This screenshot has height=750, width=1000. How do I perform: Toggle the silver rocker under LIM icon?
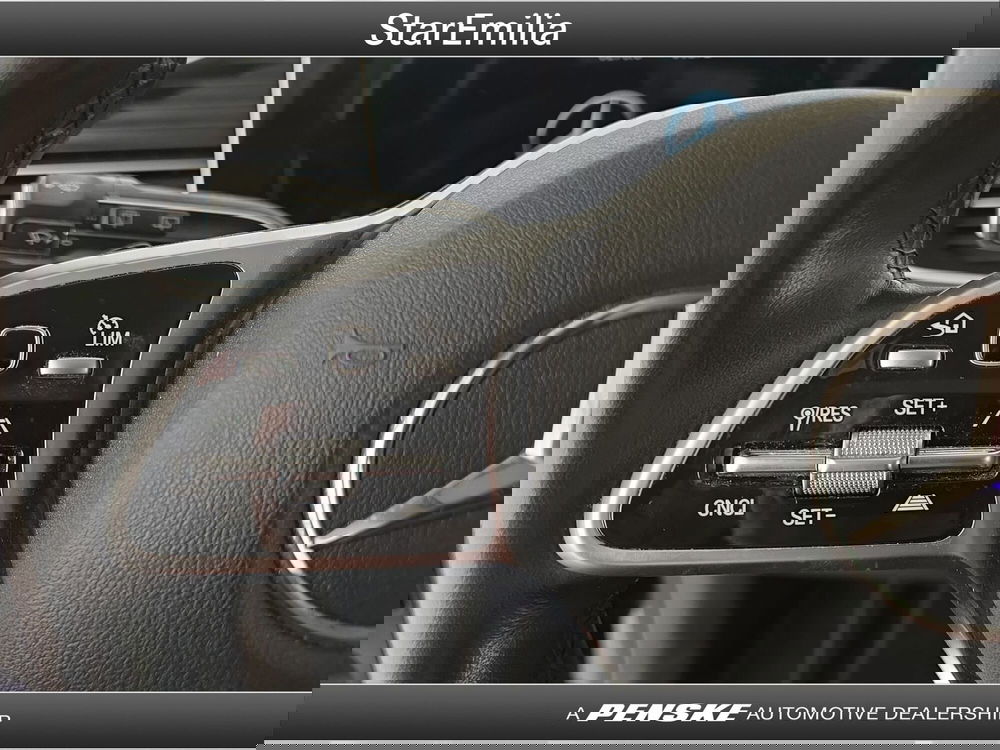point(68,366)
